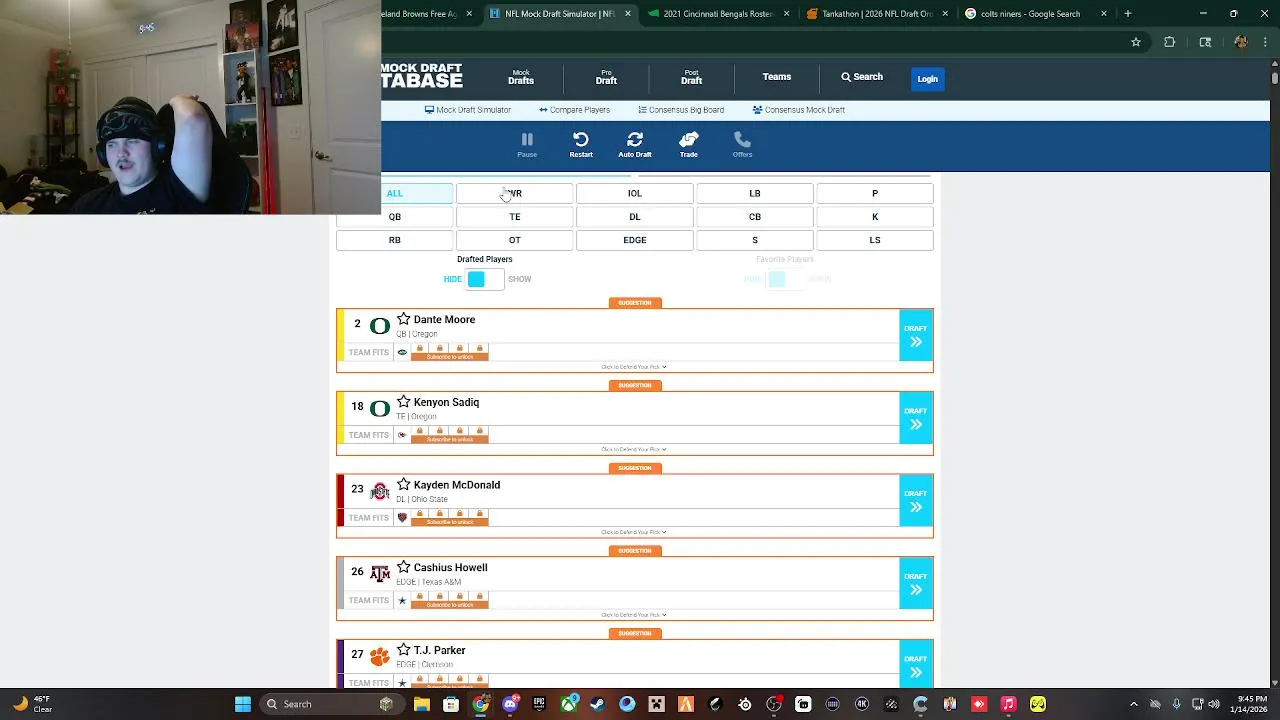Click Chiefs team fit icon under Kenyon Sadiq
This screenshot has height=720, width=1280.
402,435
